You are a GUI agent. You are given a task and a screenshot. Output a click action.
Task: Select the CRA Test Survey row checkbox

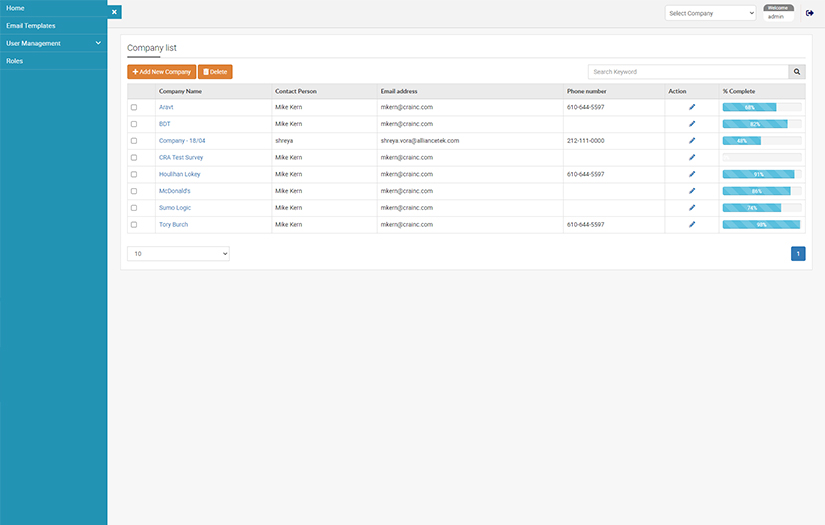134,158
